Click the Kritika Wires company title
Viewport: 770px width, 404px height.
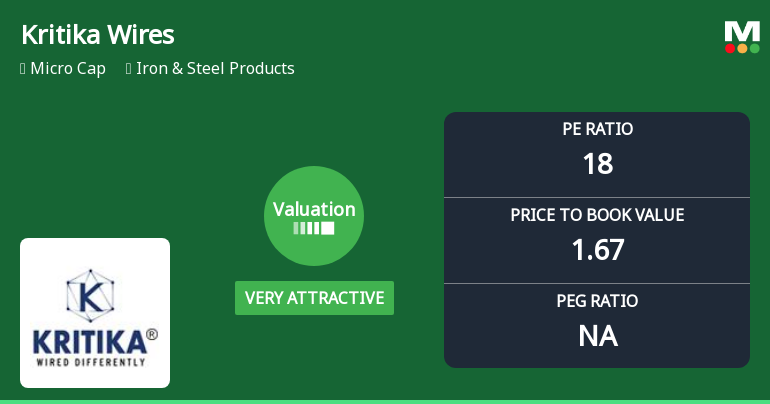(x=98, y=35)
